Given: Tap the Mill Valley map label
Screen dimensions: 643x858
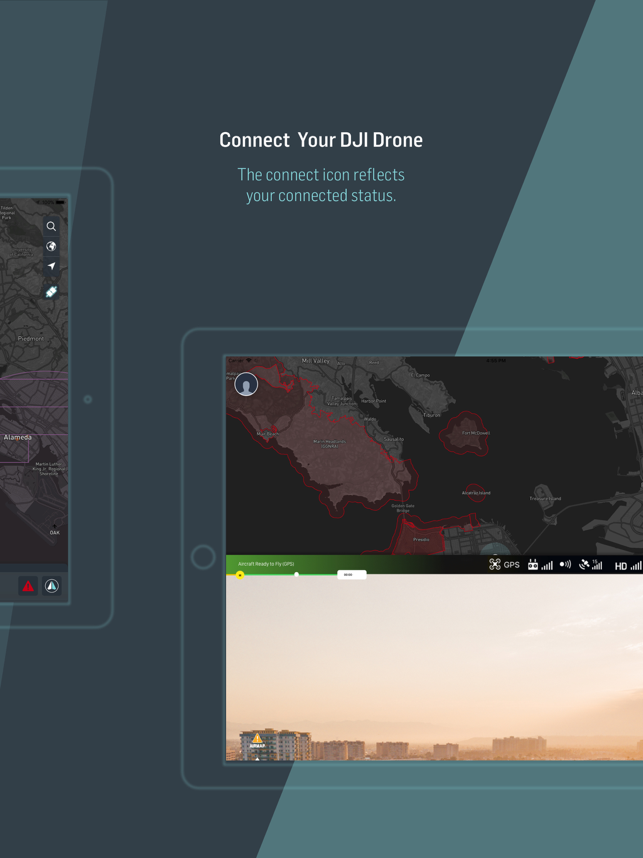Looking at the screenshot, I should [x=316, y=361].
